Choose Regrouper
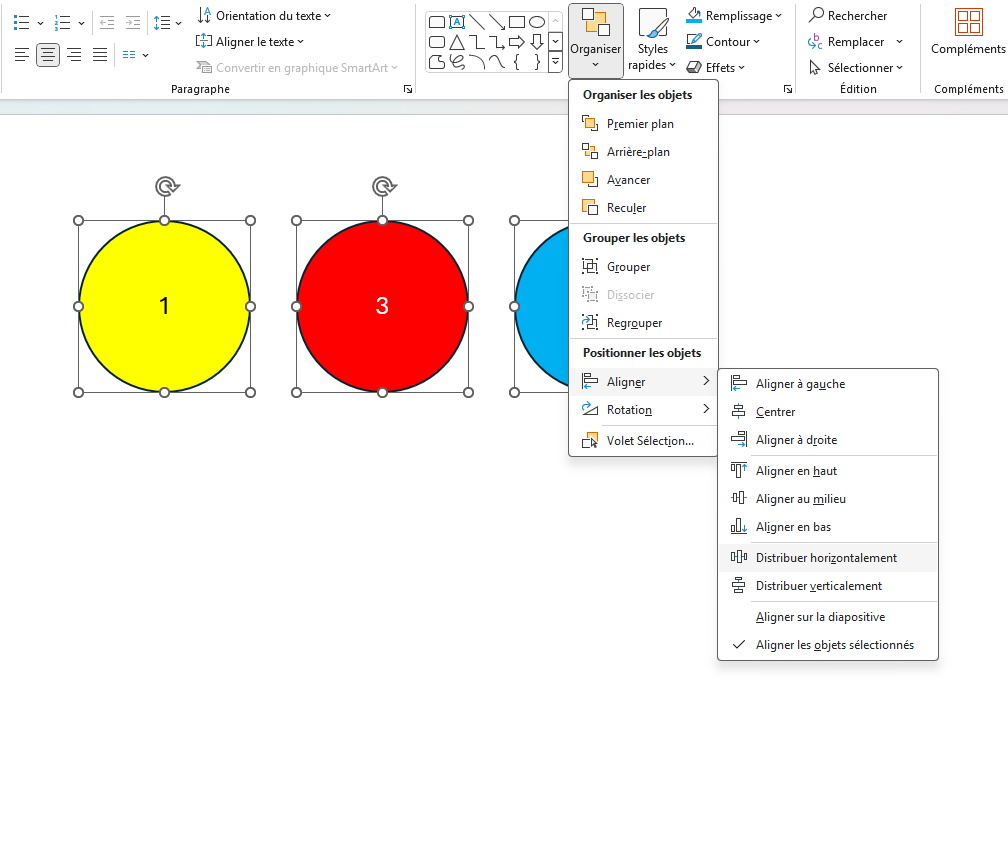 click(x=643, y=323)
